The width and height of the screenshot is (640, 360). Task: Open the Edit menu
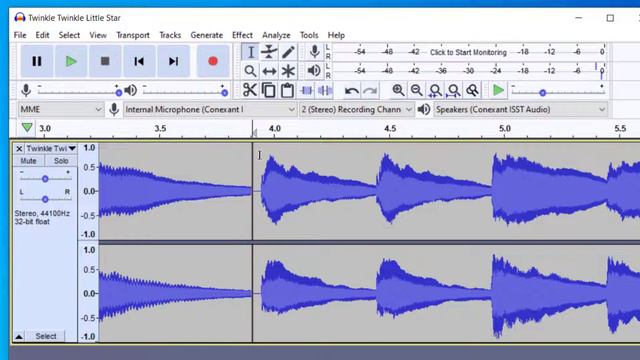[x=42, y=35]
